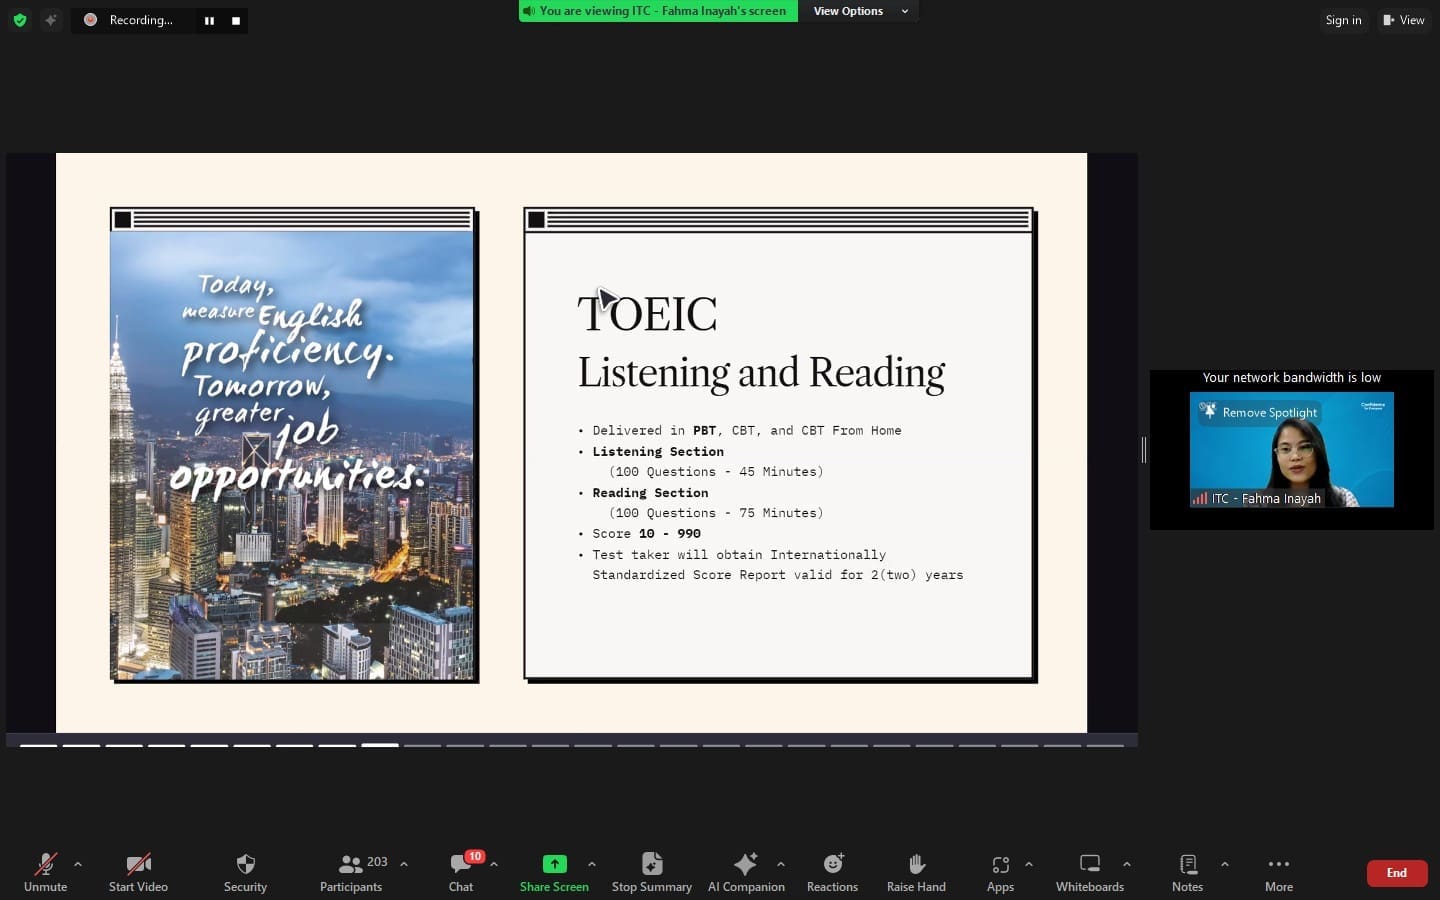Viewport: 1440px width, 900px height.
Task: Click the Unmute microphone icon
Action: pyautogui.click(x=45, y=864)
